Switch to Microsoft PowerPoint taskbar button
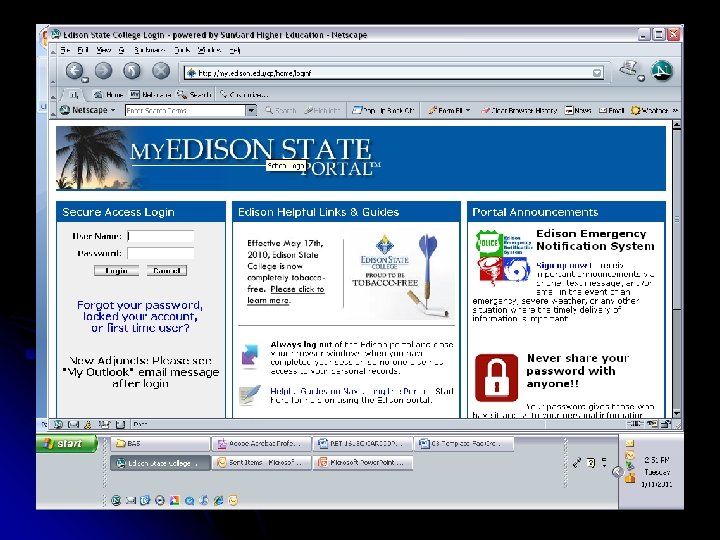 [x=363, y=462]
